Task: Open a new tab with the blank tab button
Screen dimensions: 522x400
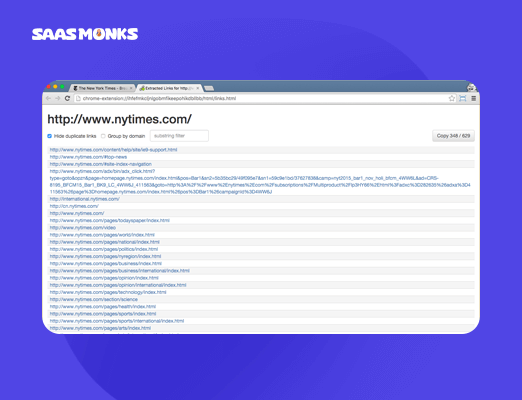Action: point(209,88)
